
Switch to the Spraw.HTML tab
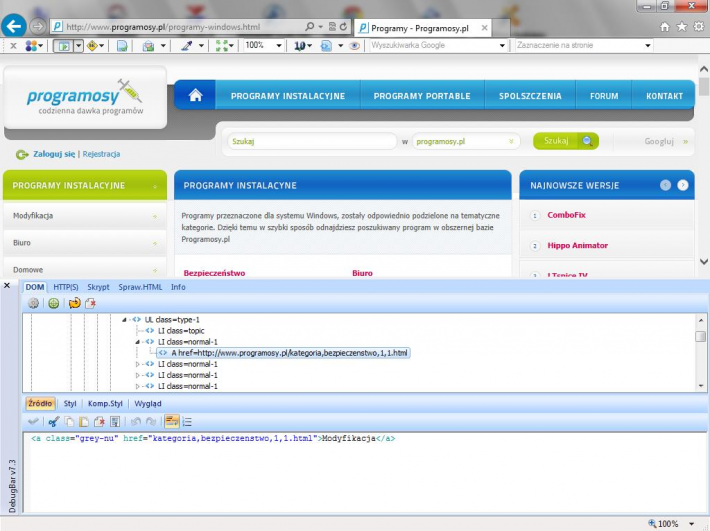click(140, 287)
